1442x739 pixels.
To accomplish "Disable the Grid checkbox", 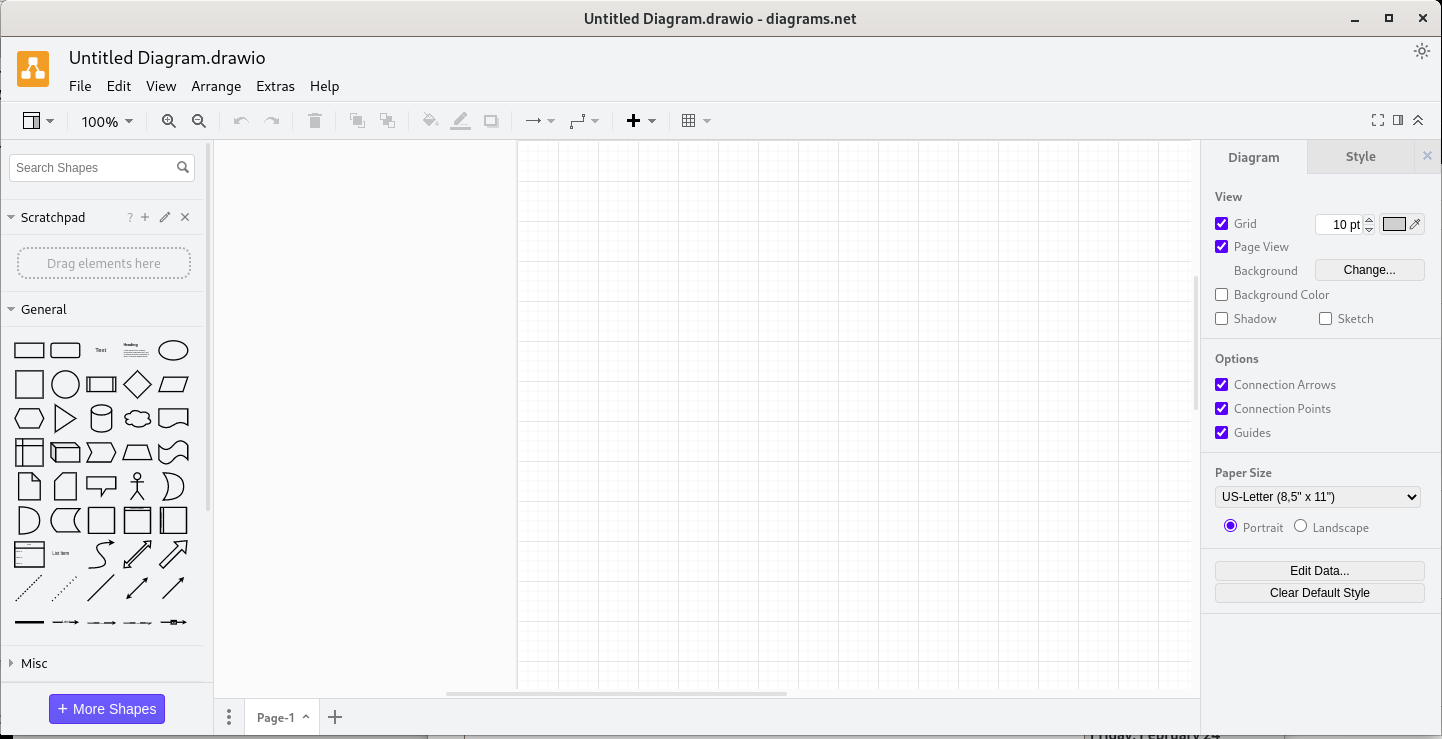I will coord(1221,224).
